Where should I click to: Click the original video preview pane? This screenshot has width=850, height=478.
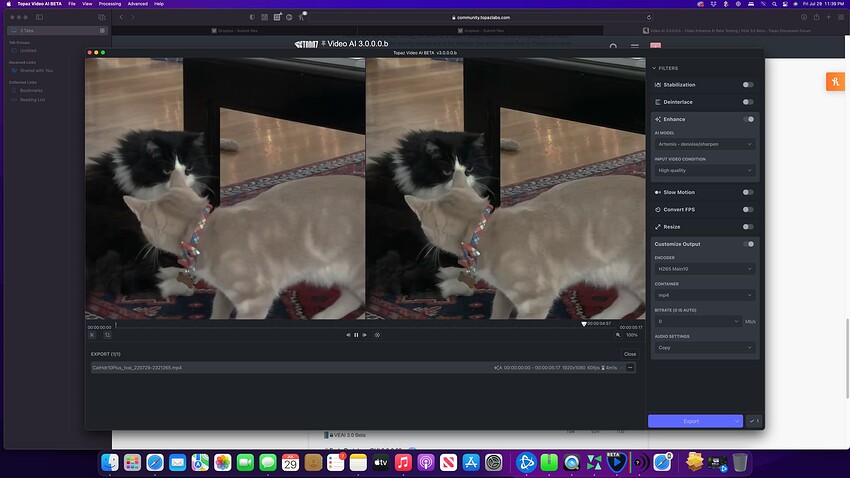pos(225,189)
